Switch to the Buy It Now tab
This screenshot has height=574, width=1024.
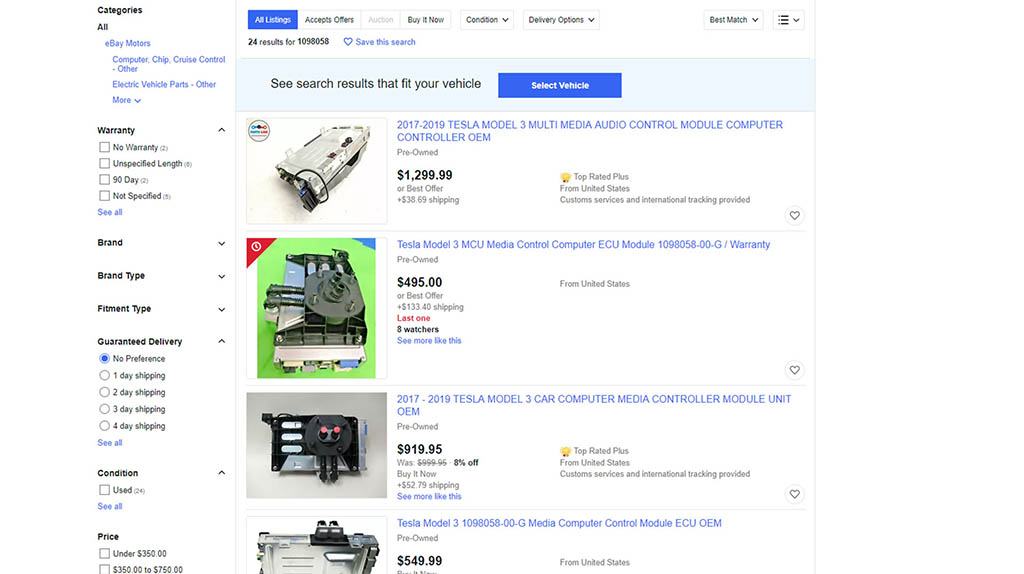426,20
